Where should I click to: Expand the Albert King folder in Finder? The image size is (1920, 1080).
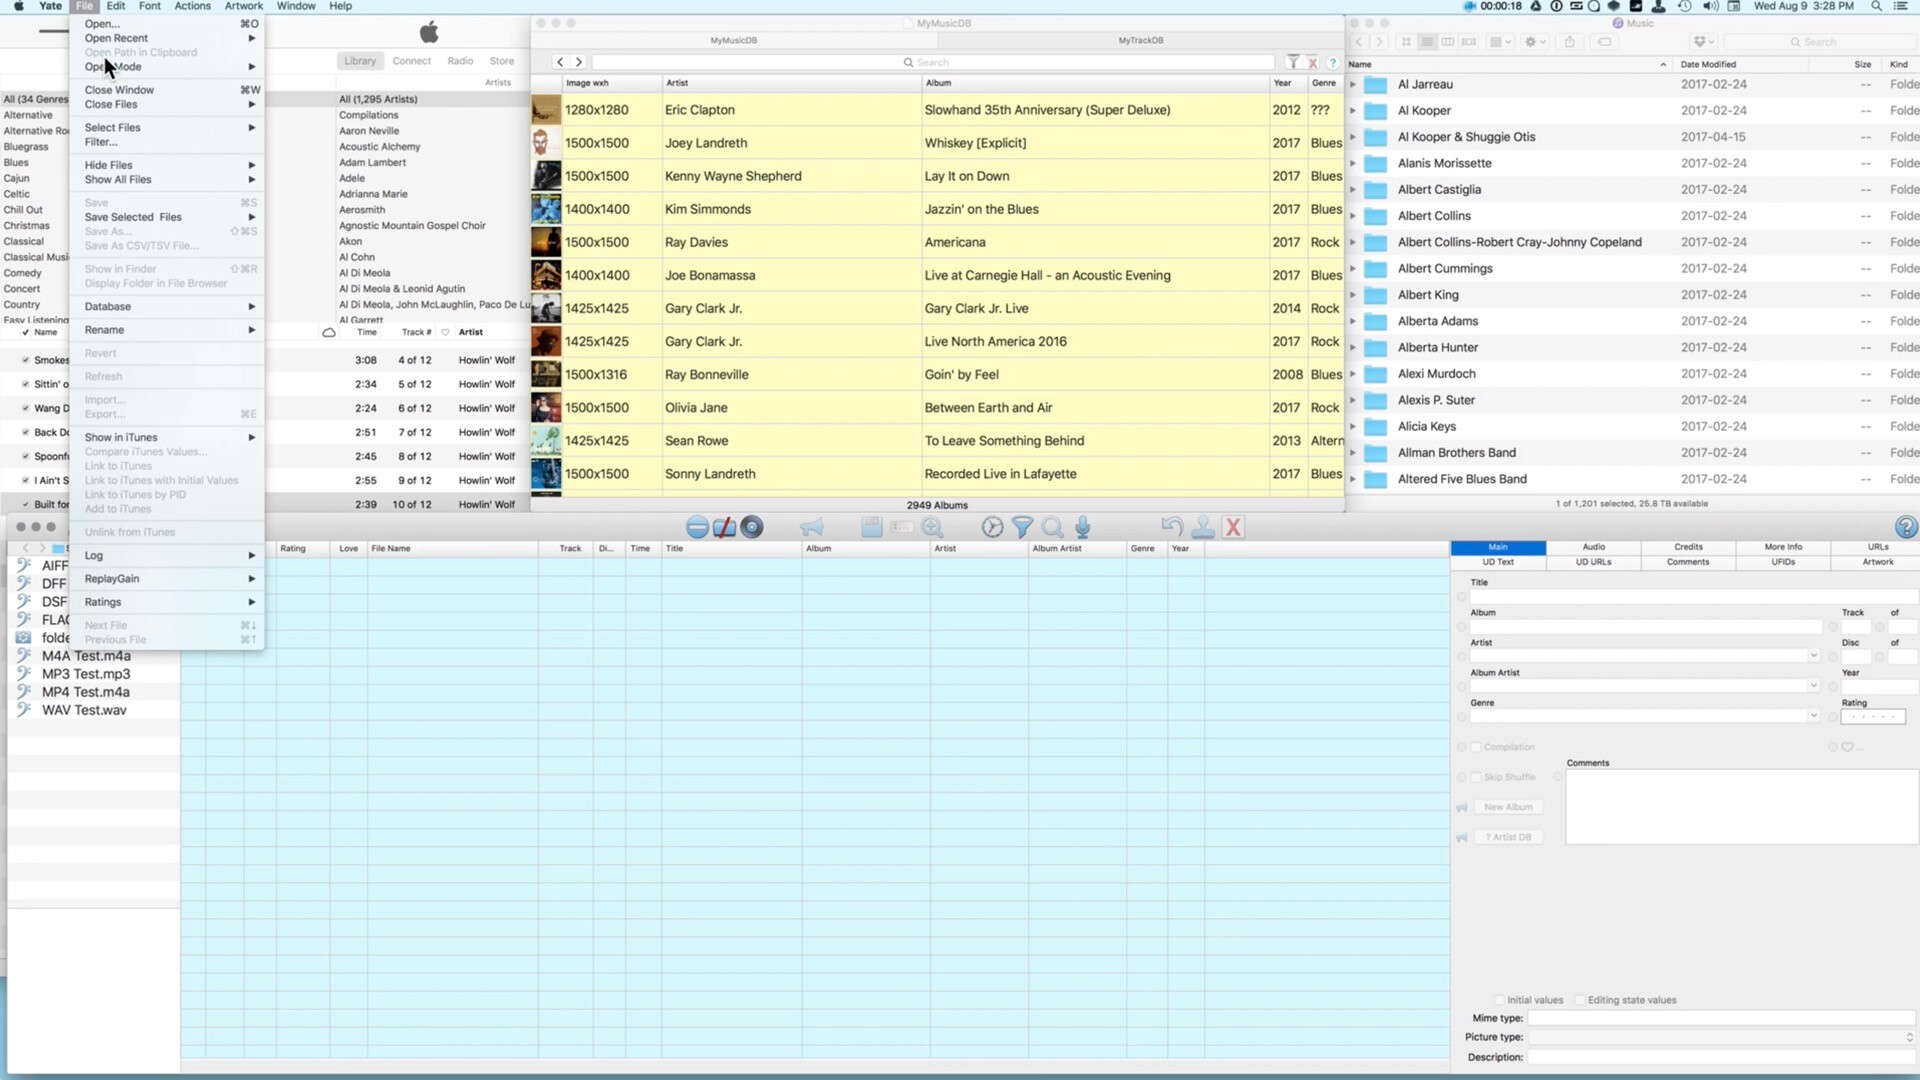point(1353,295)
